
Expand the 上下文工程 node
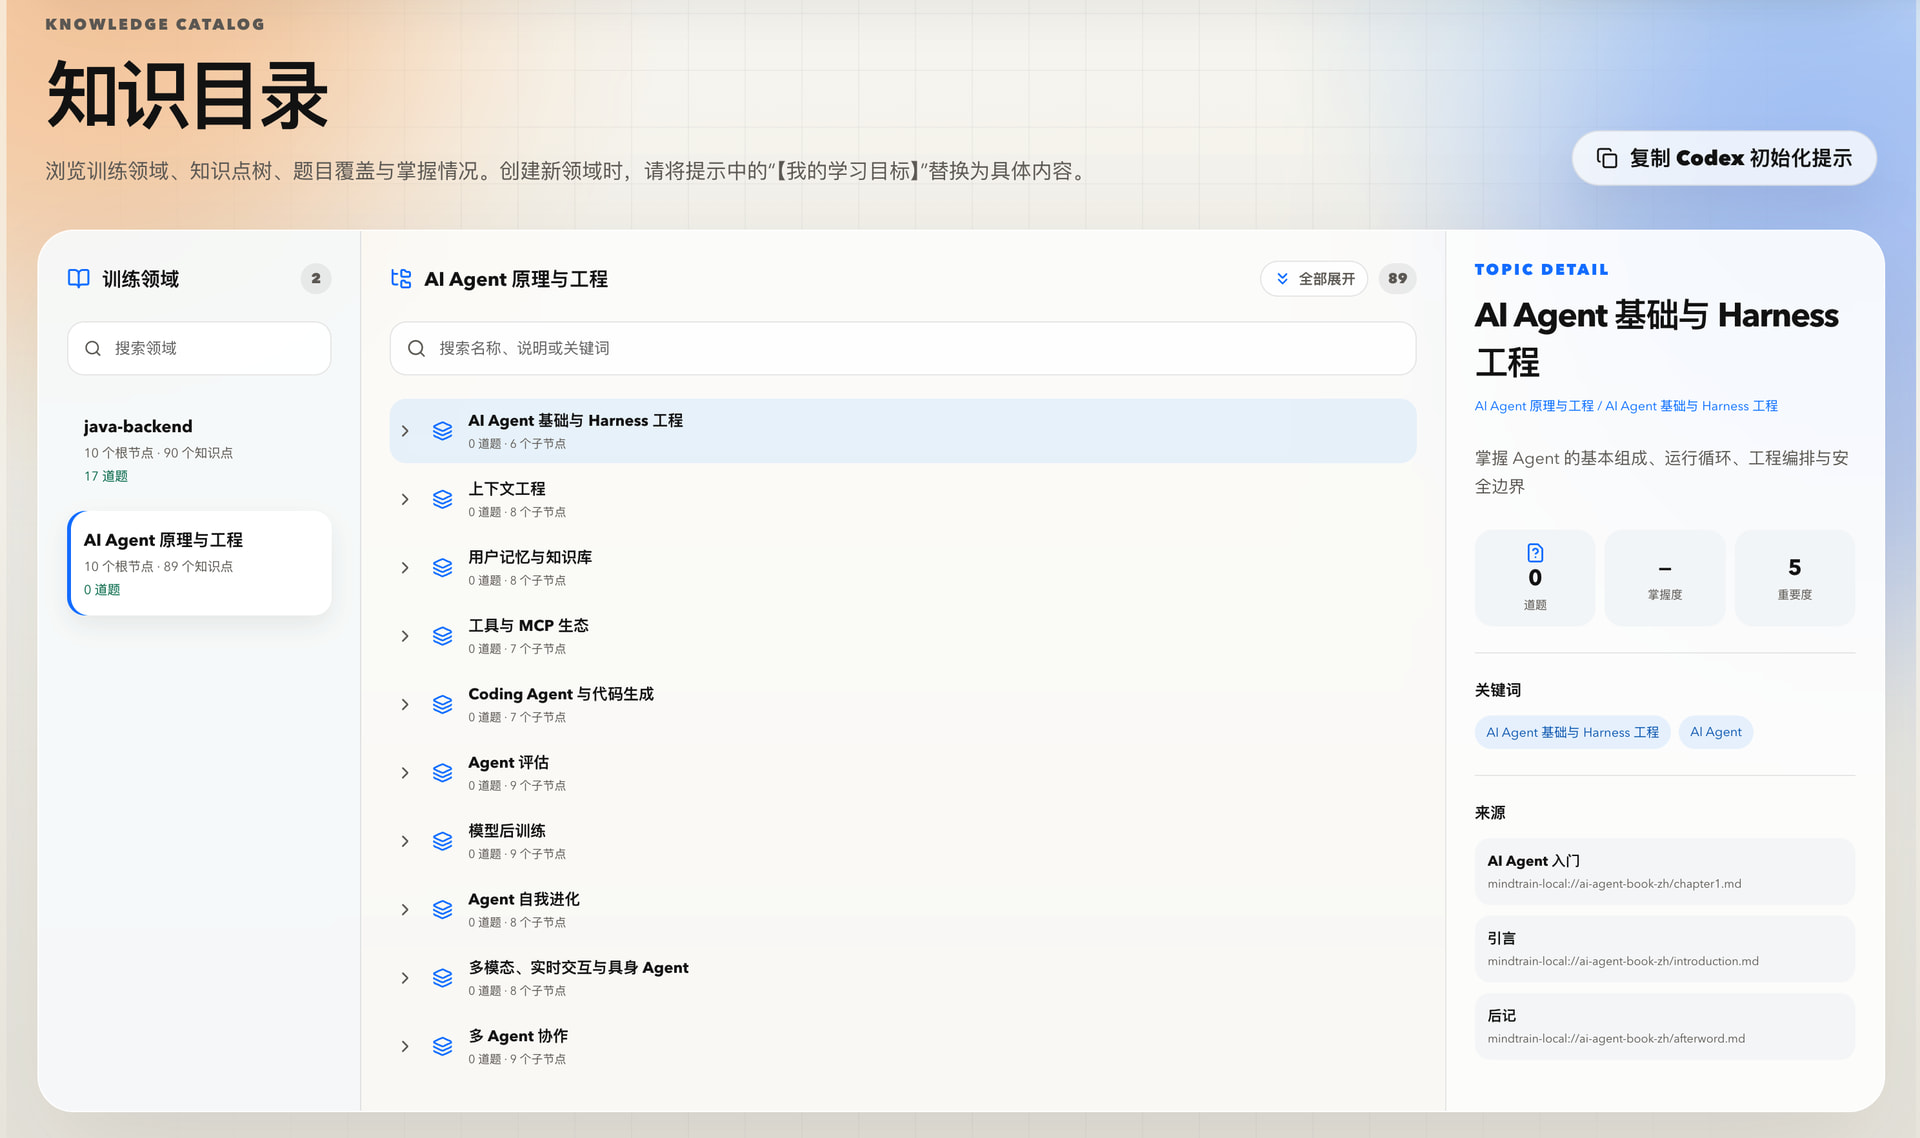pos(405,499)
